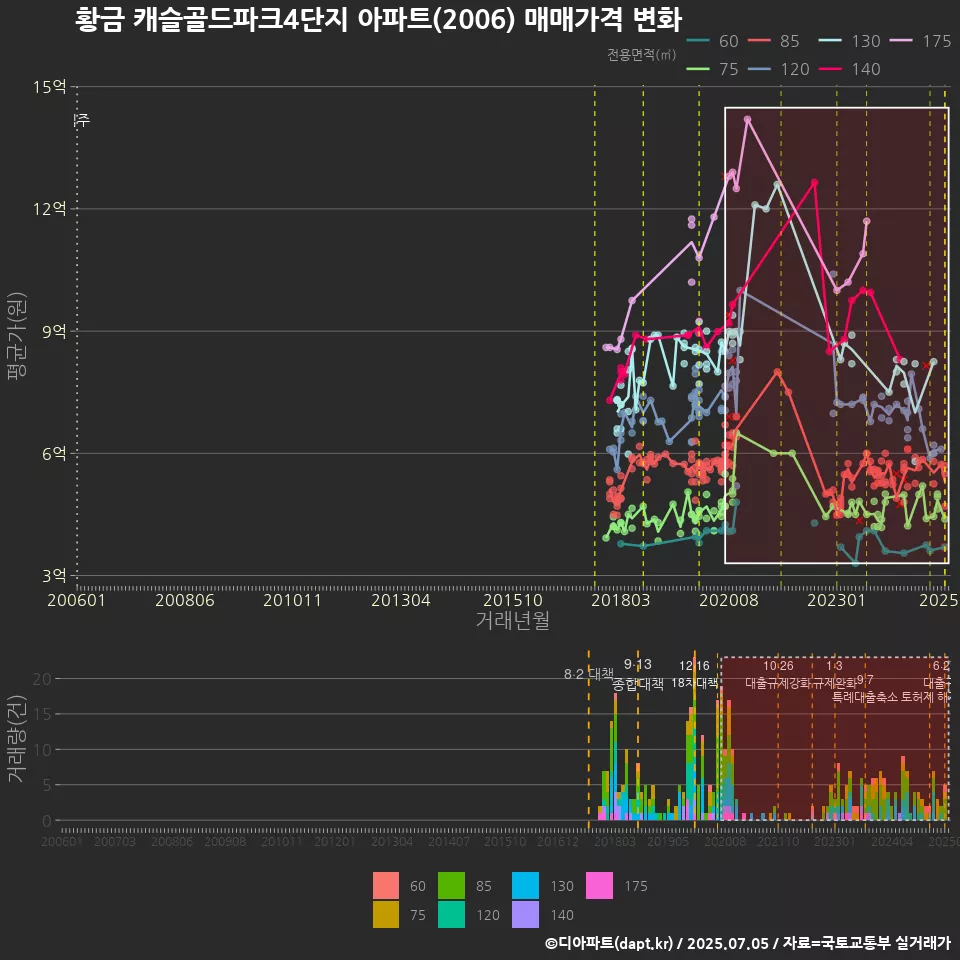Click the 201803 x-axis label on price chart
The width and height of the screenshot is (960, 960).
tap(621, 600)
